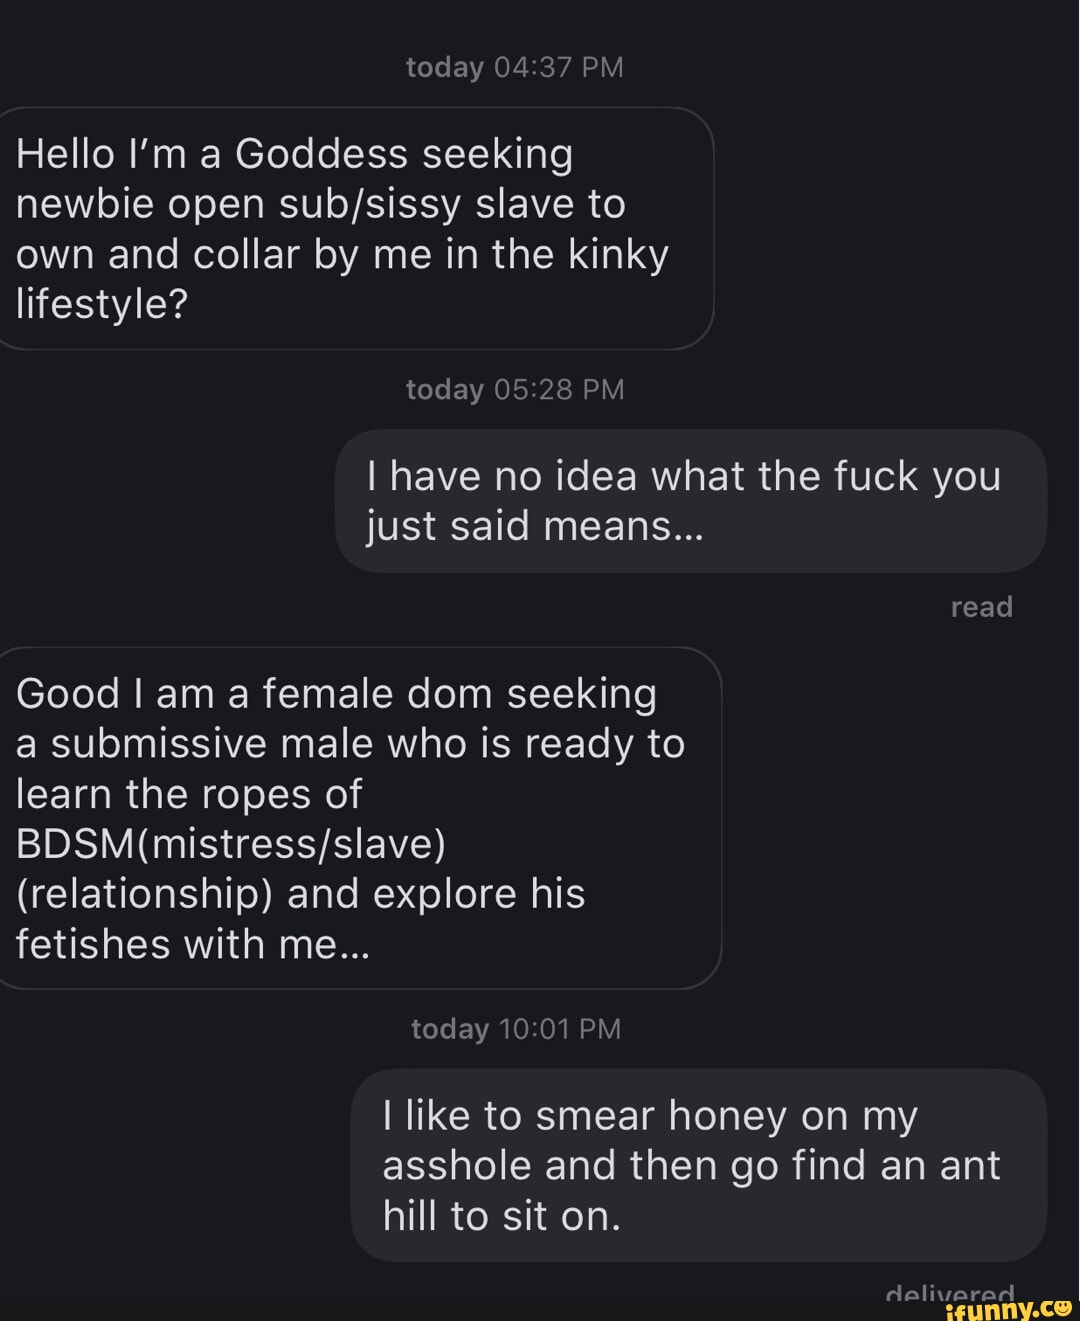This screenshot has height=1321, width=1080.
Task: Click the 'delivered' status label
Action: 950,1291
